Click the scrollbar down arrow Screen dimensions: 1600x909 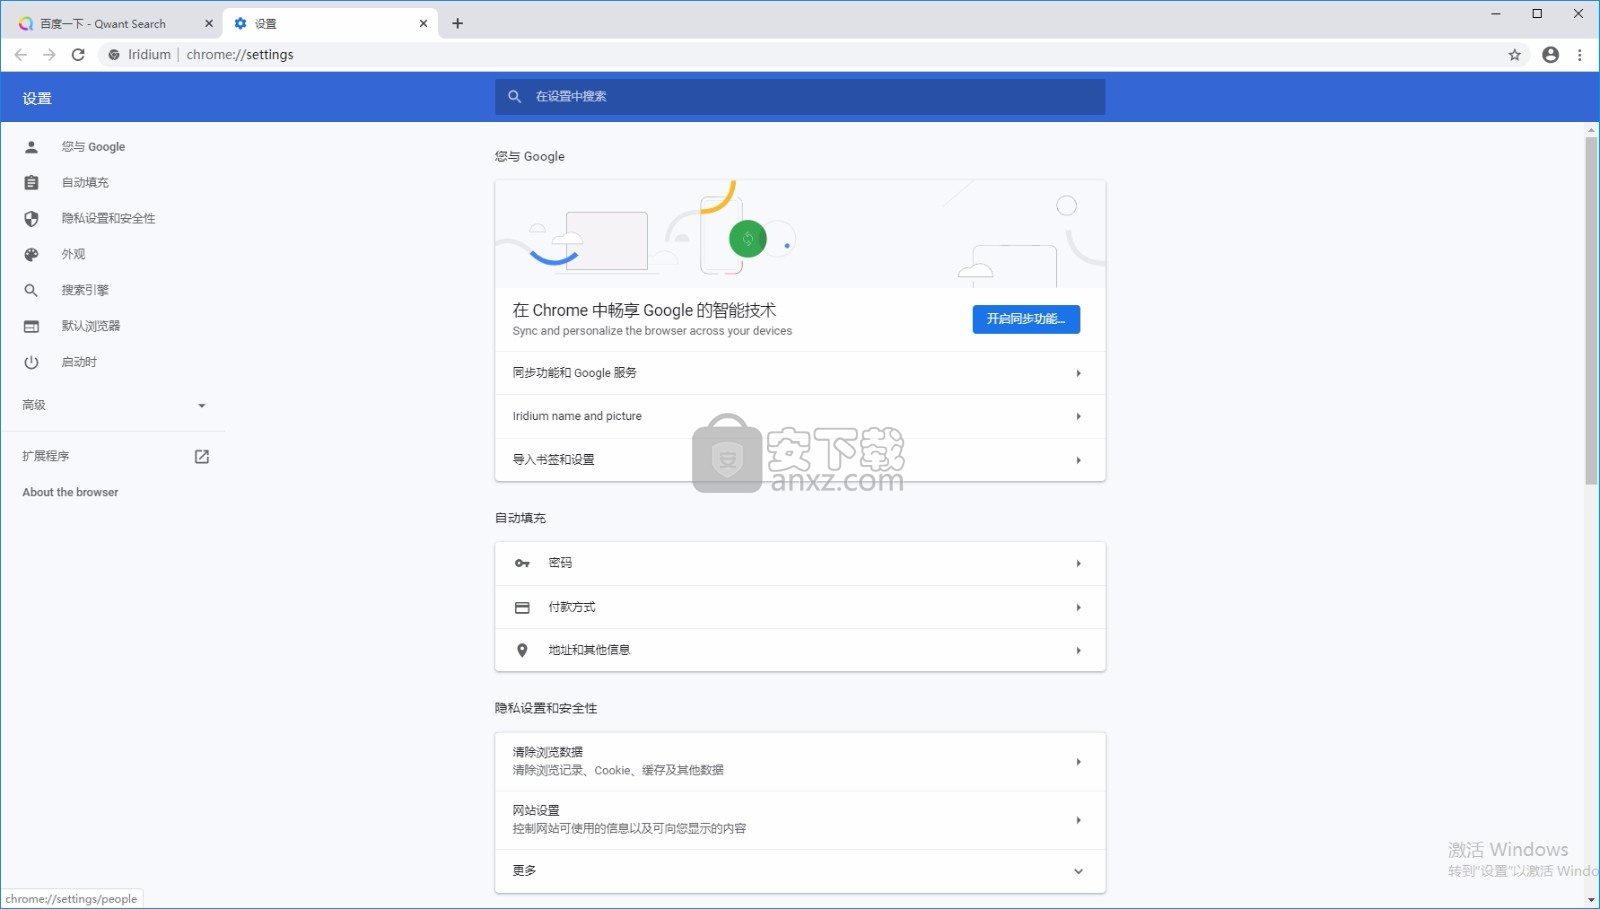coord(1591,900)
